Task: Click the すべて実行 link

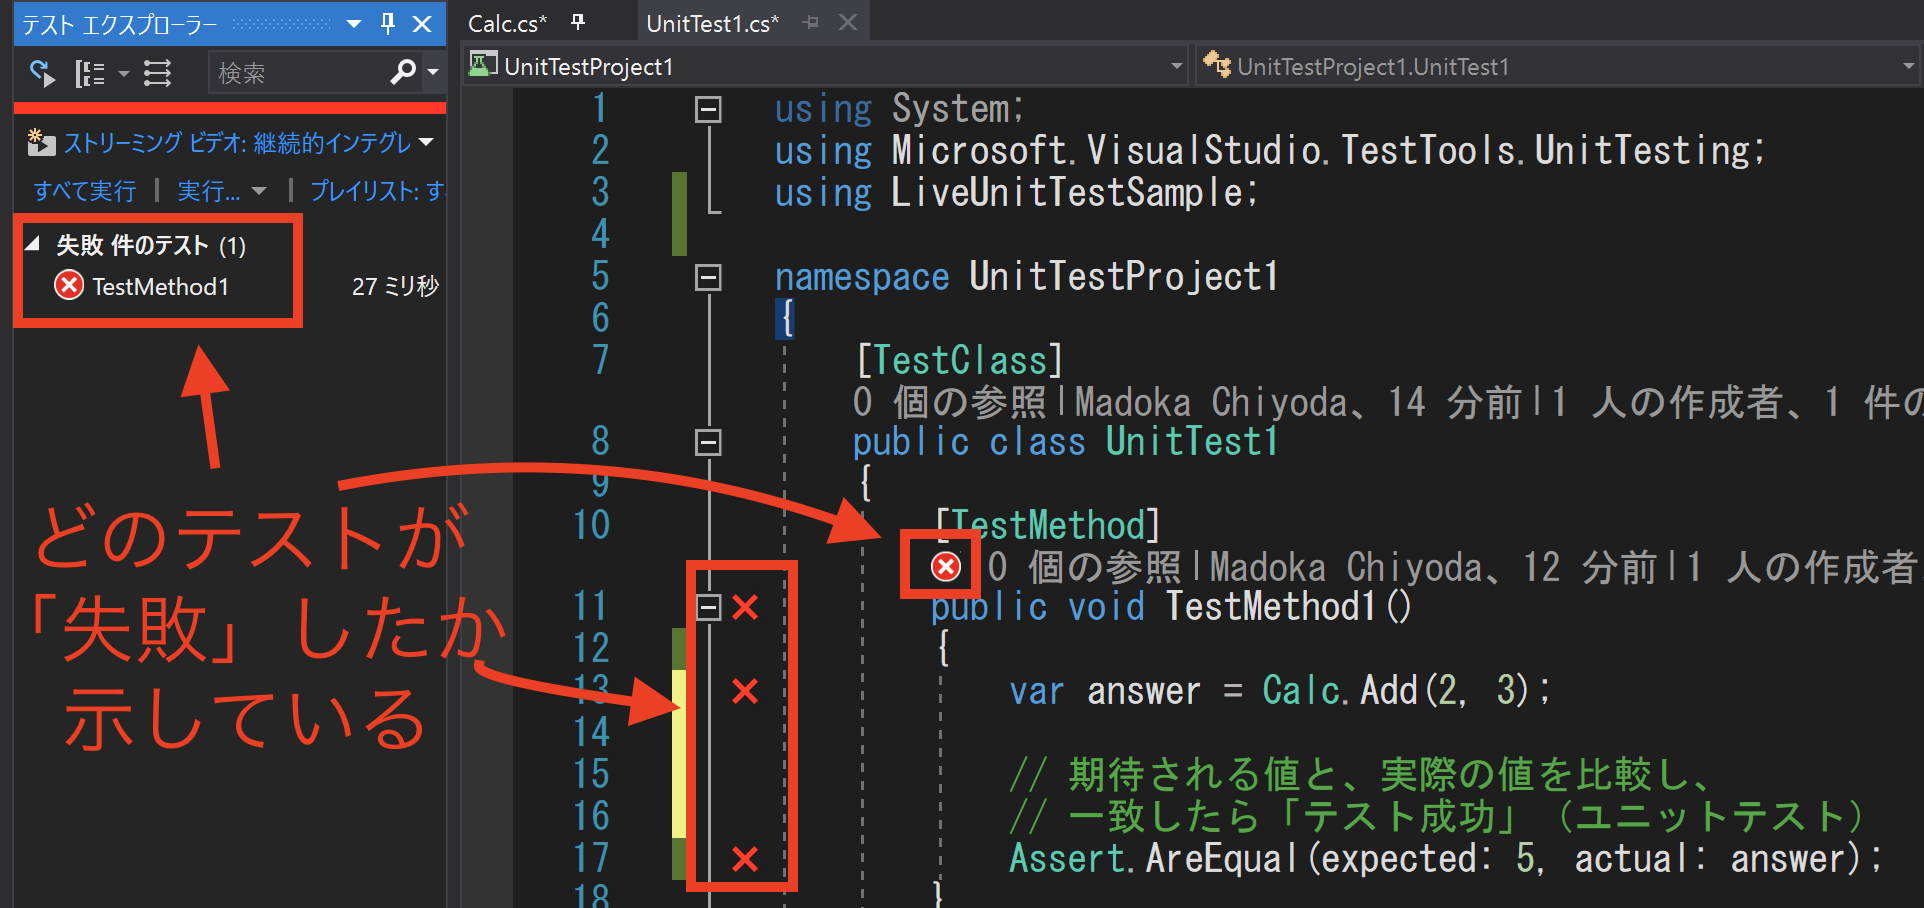Action: [85, 190]
